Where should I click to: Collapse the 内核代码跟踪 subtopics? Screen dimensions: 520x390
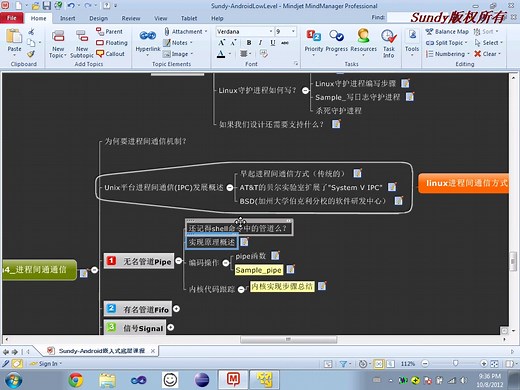(x=241, y=290)
